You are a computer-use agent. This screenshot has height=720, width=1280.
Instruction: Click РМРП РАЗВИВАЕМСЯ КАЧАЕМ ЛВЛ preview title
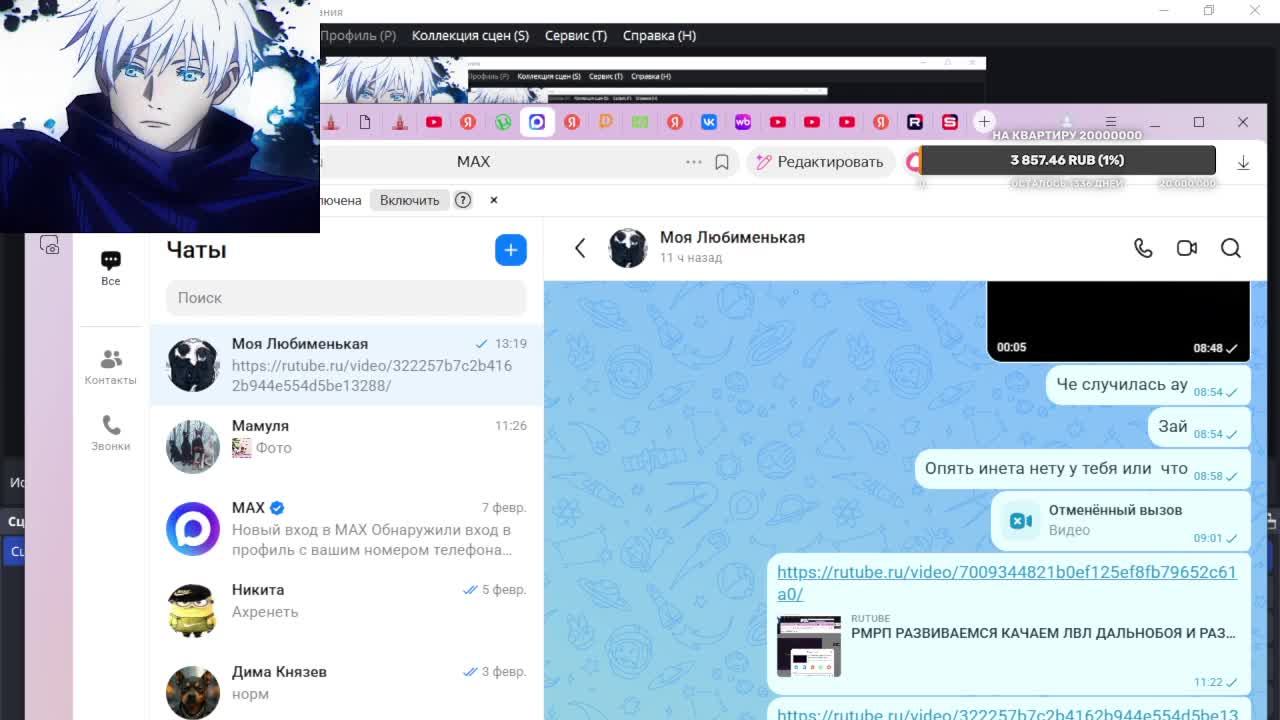(1043, 633)
